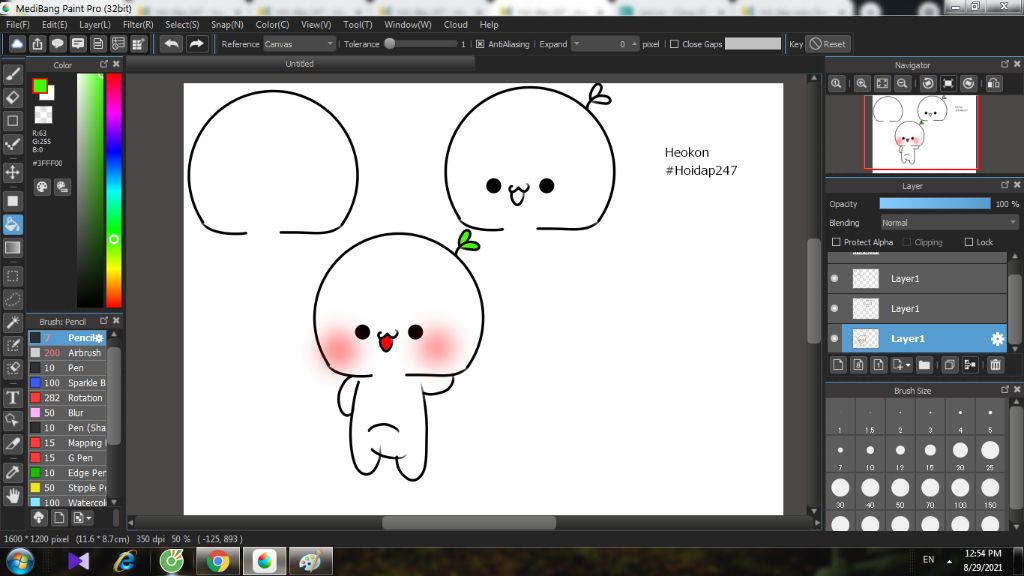
Task: Open the Reference Canvas dropdown
Action: pyautogui.click(x=299, y=44)
